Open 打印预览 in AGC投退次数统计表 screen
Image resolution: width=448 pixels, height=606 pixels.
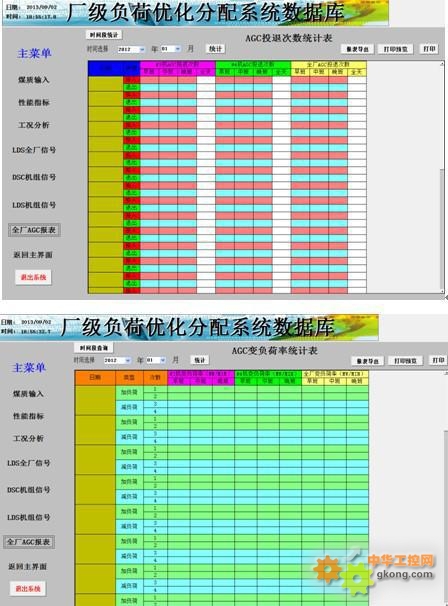point(395,49)
